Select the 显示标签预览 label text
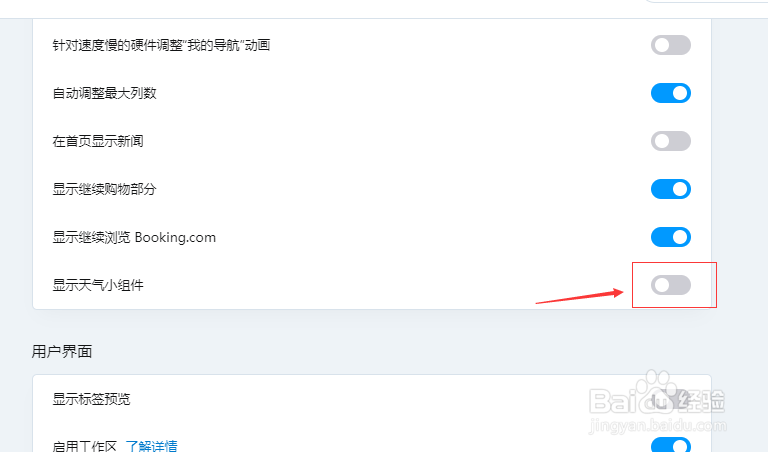The image size is (768, 452). (x=92, y=399)
